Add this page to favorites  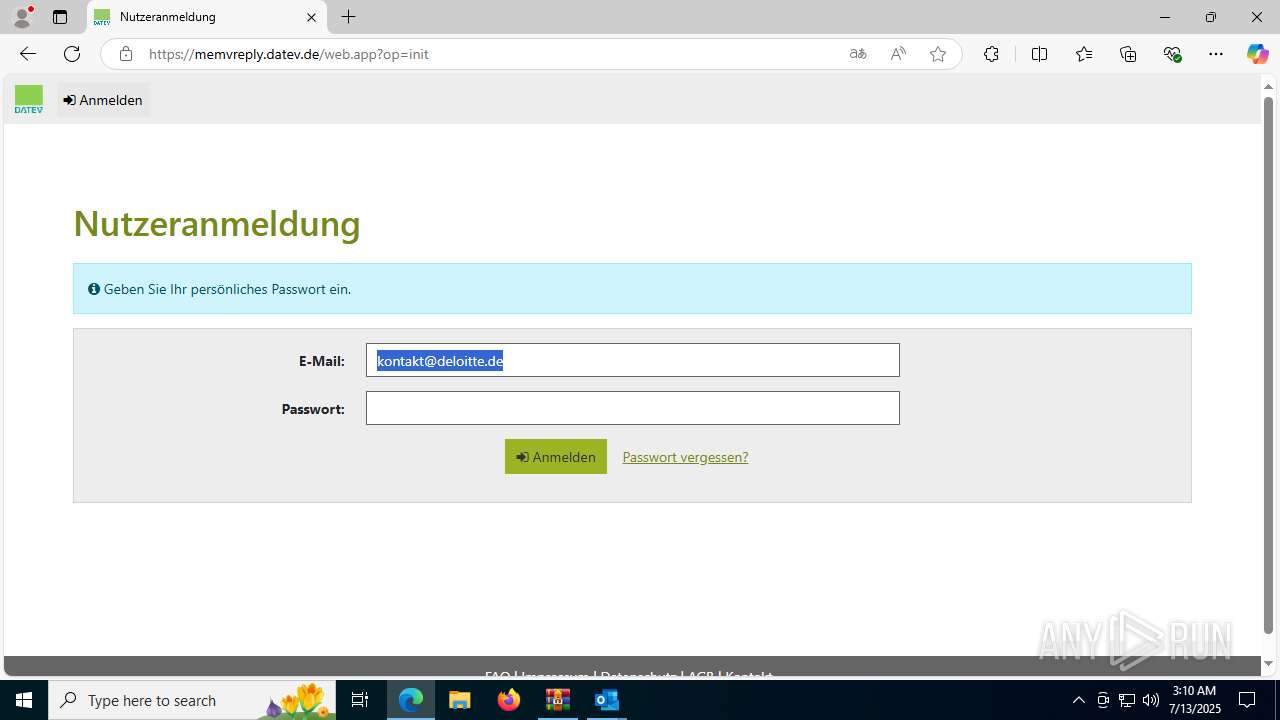point(938,54)
